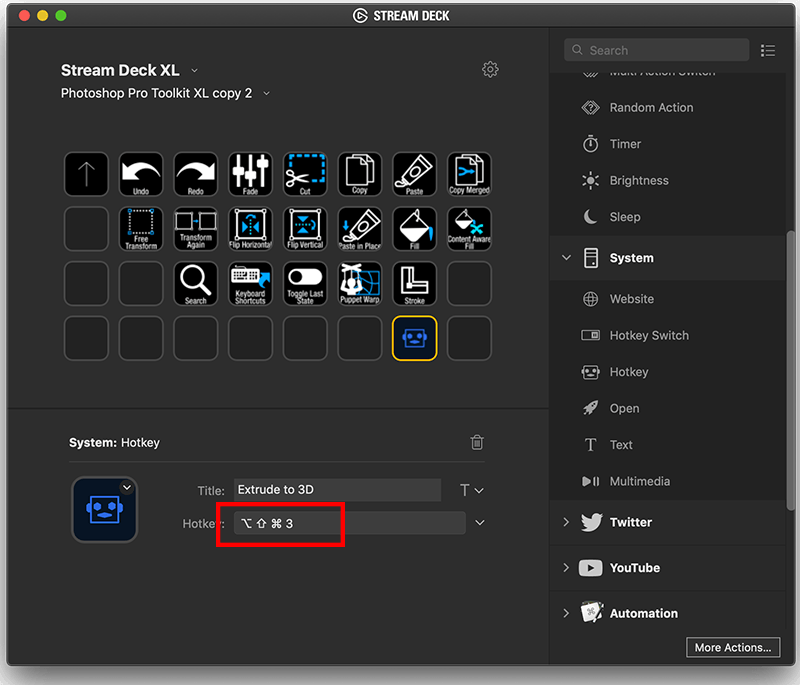Expand the Automation category
The width and height of the screenshot is (800, 685).
coord(566,613)
